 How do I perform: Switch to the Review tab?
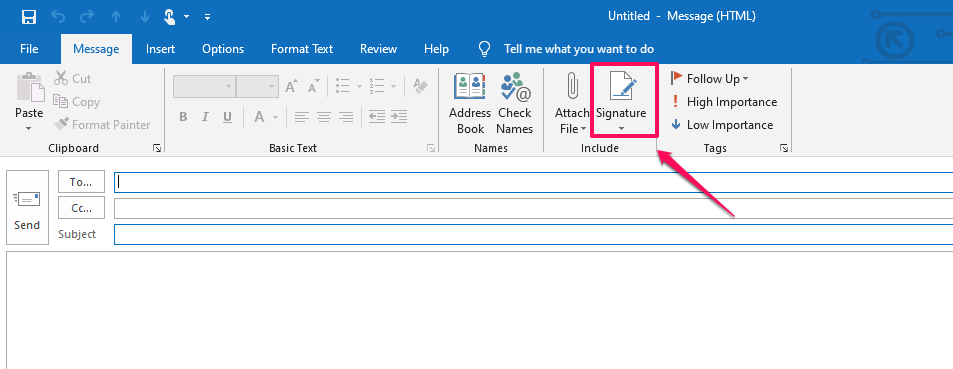(378, 49)
